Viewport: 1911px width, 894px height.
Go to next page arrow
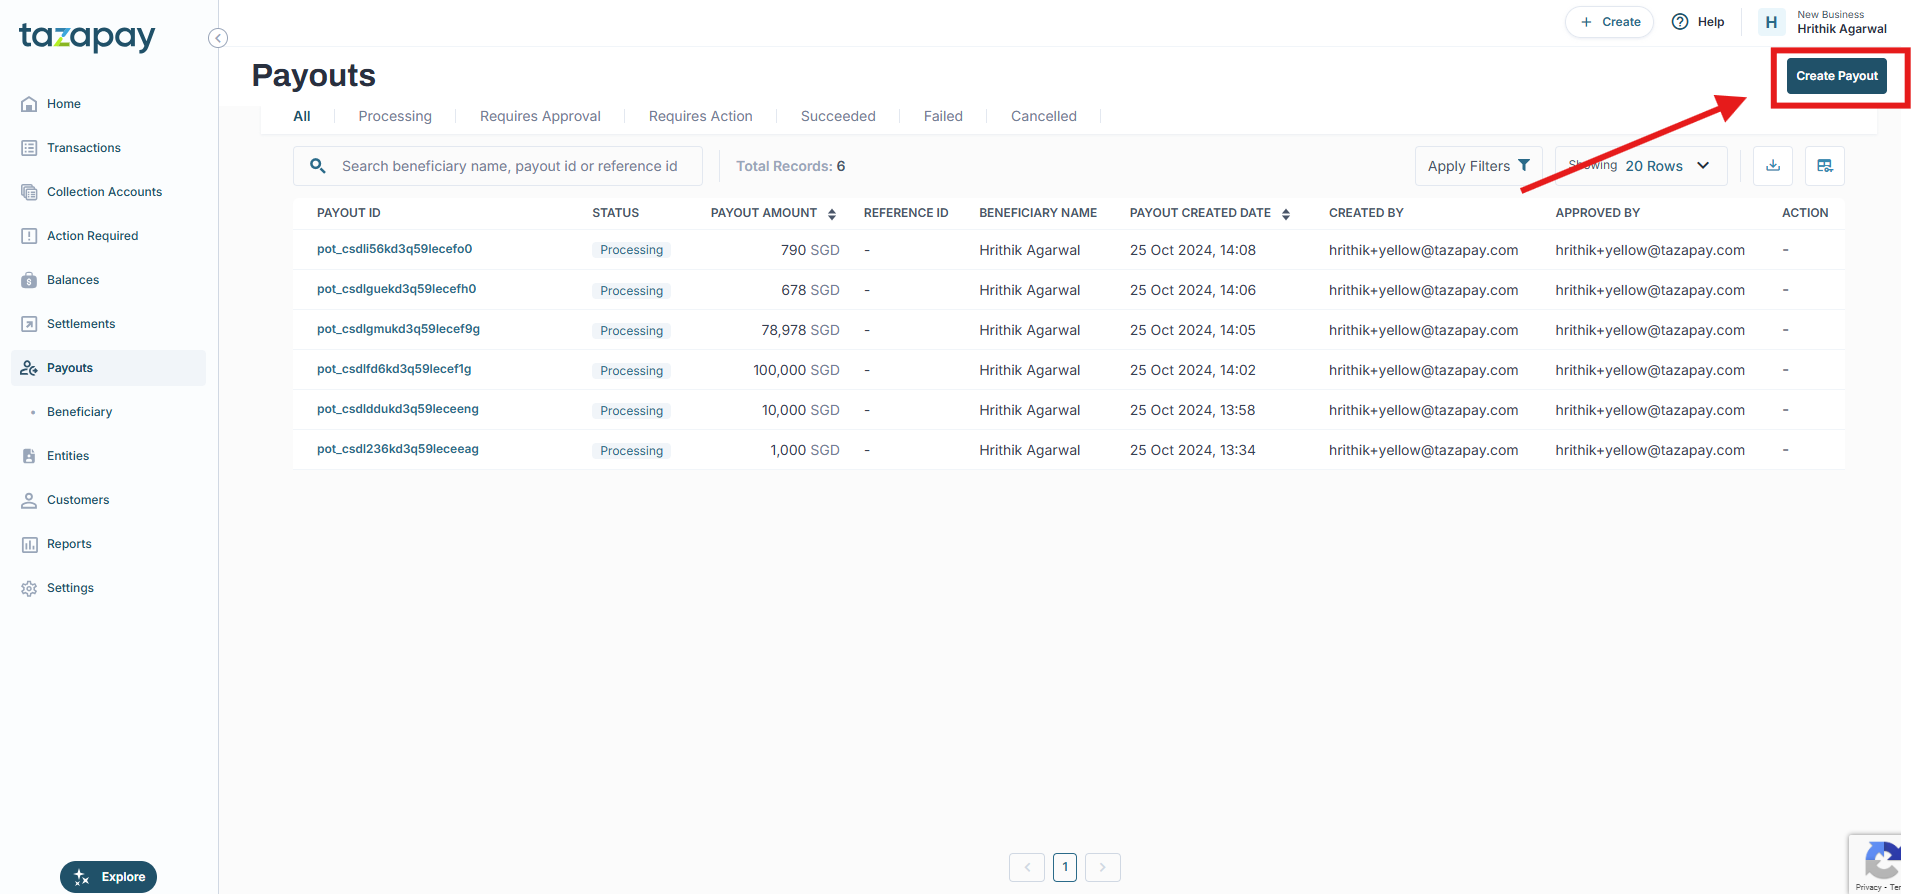(x=1103, y=867)
